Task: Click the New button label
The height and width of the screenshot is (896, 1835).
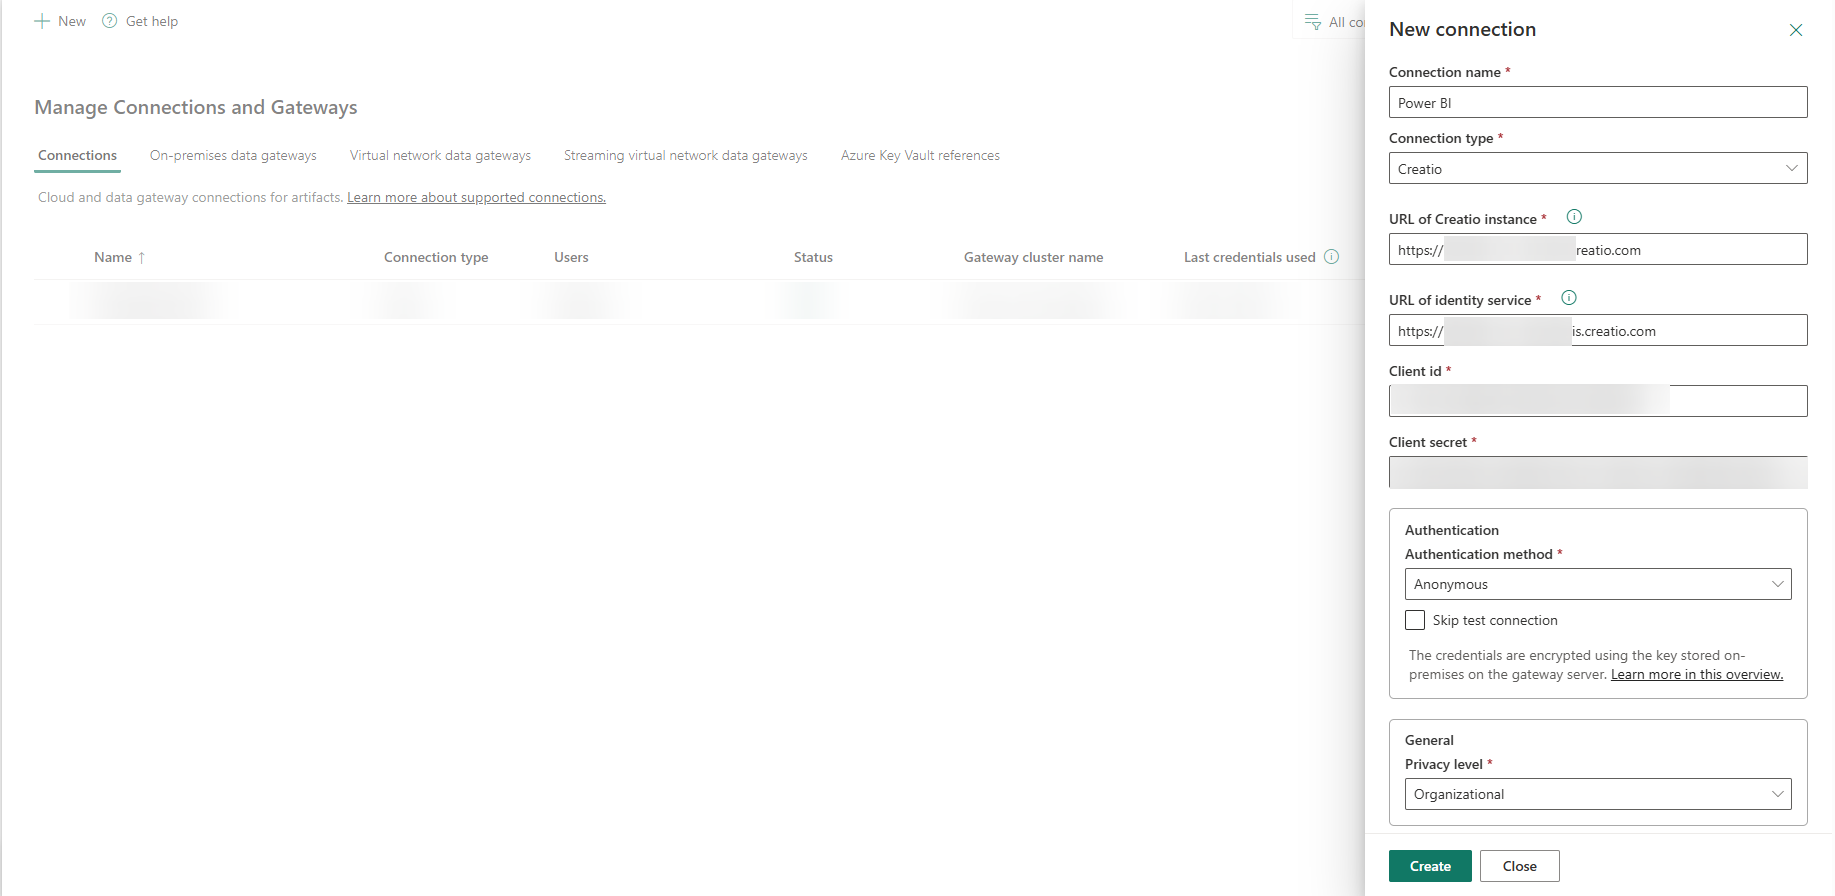Action: pyautogui.click(x=72, y=21)
